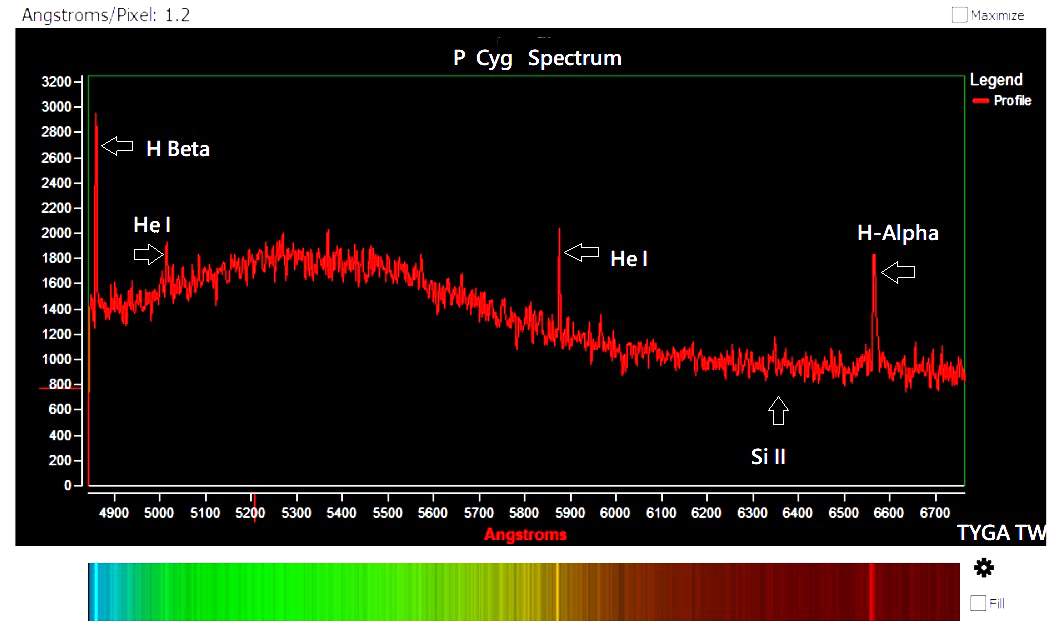This screenshot has height=636, width=1056.
Task: Click the arrow beside the 5876 He I peak
Action: 580,253
